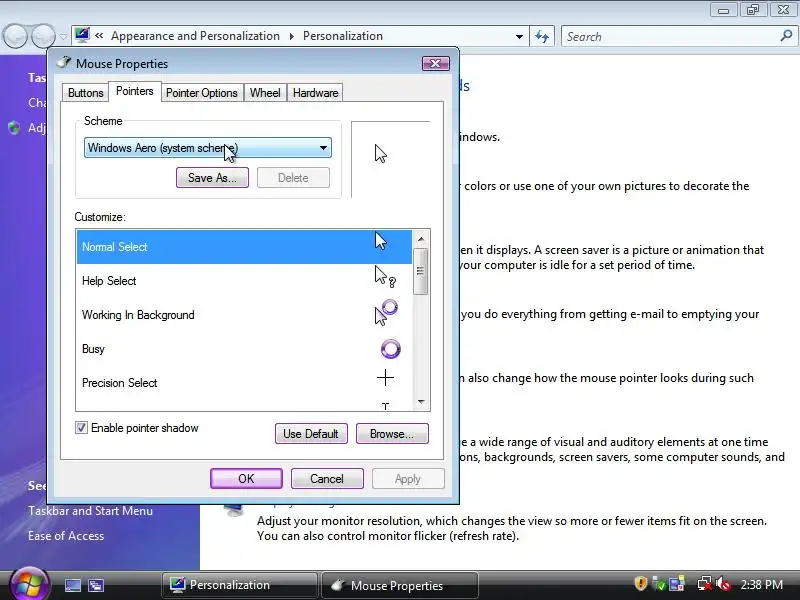The height and width of the screenshot is (600, 800).
Task: Click the security shield tray icon
Action: (x=640, y=583)
